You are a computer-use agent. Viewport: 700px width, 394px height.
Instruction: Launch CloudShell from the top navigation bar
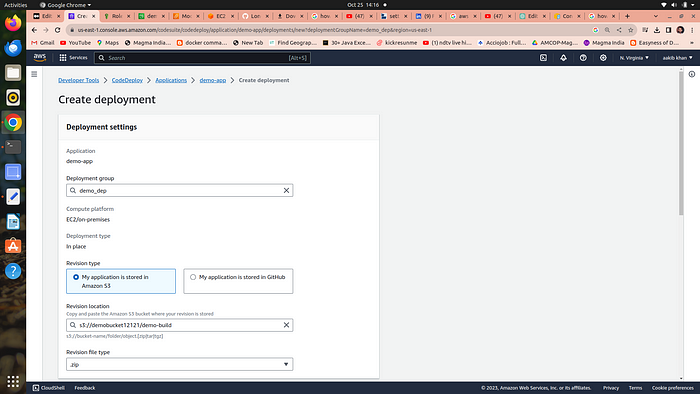point(543,58)
